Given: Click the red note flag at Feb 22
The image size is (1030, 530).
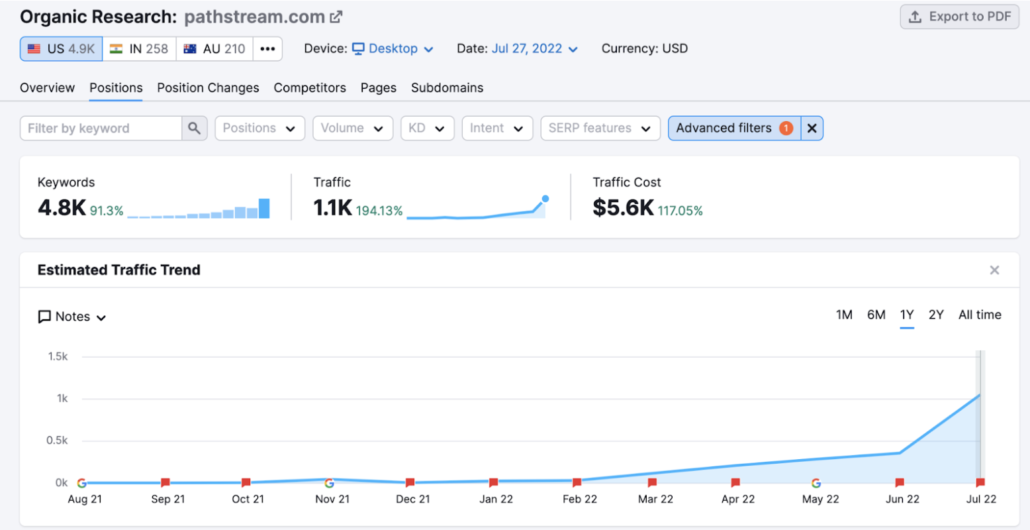Looking at the screenshot, I should coord(577,483).
